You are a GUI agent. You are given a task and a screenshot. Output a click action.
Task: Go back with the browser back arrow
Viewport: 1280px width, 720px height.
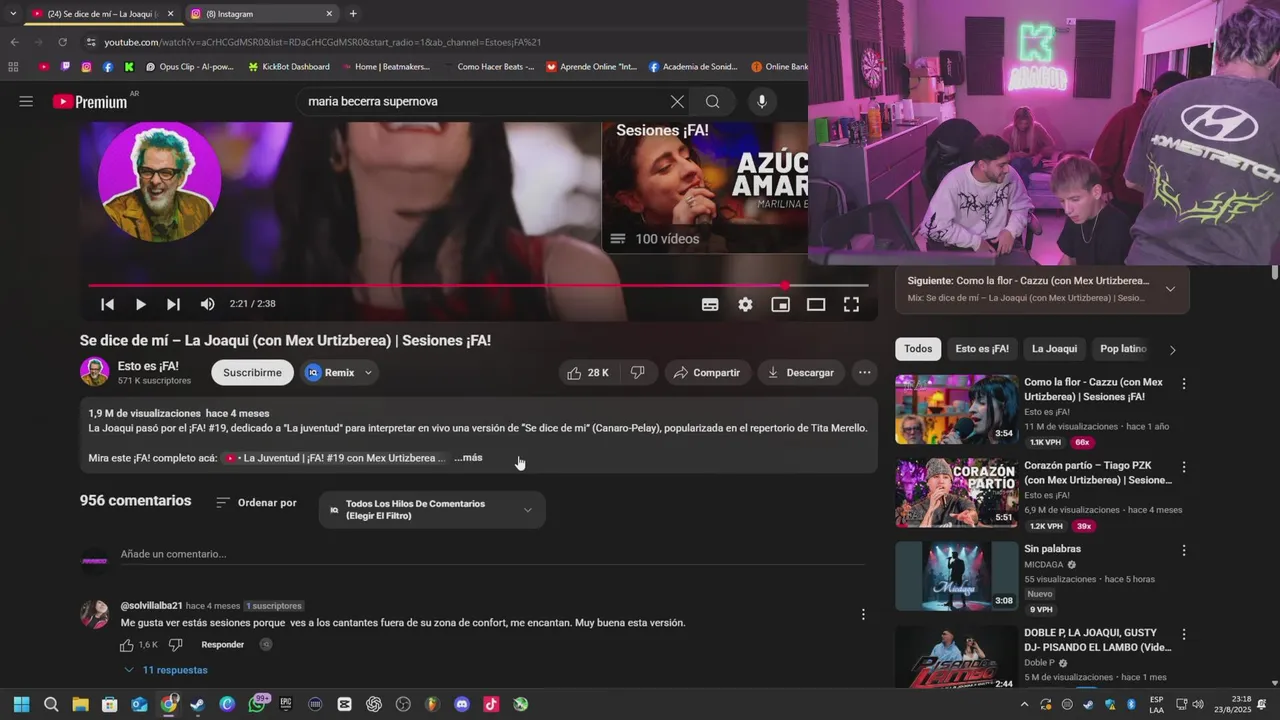[14, 42]
